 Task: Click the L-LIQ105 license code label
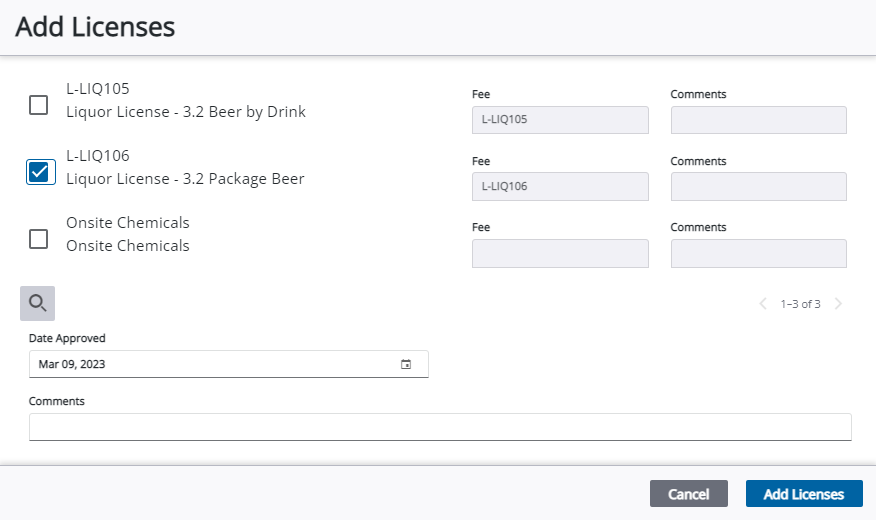(x=98, y=89)
